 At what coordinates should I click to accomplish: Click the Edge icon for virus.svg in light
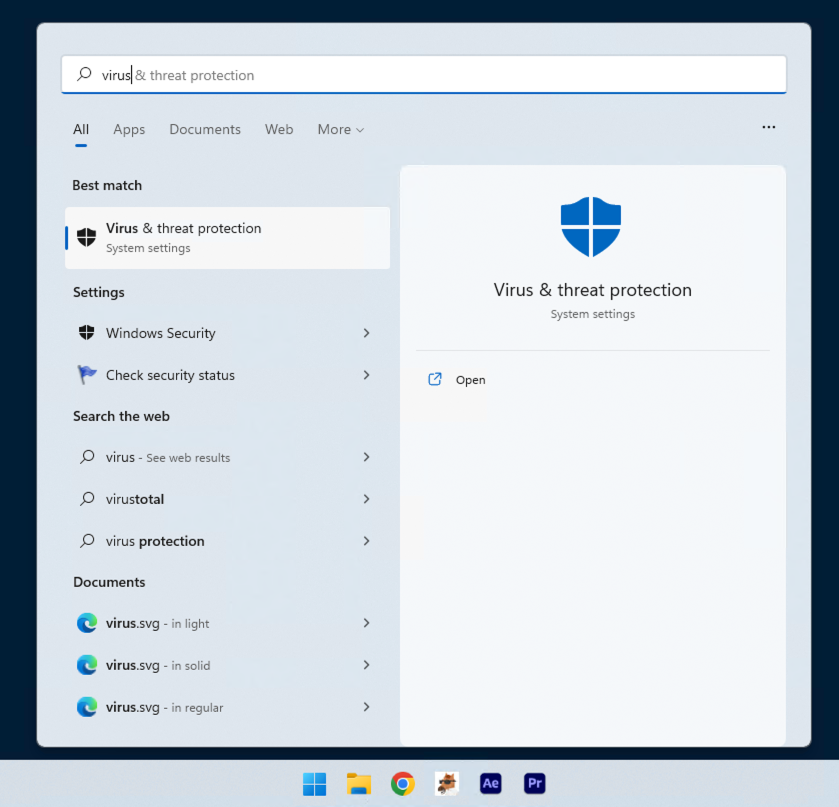click(87, 623)
